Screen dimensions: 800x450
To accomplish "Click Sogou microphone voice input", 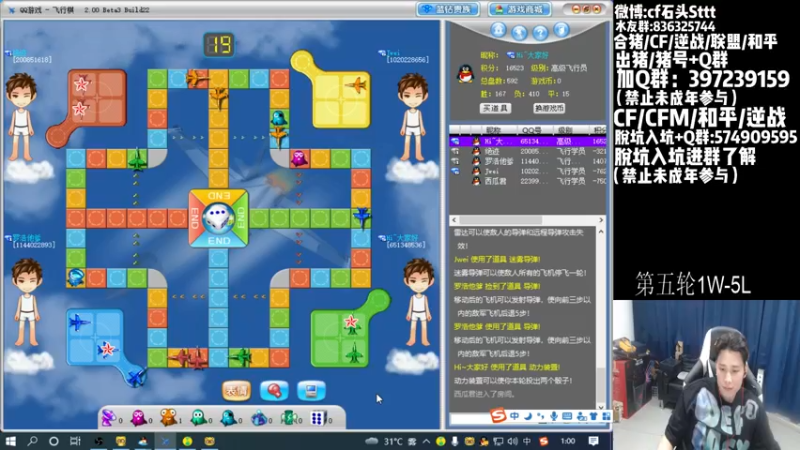I will point(554,416).
